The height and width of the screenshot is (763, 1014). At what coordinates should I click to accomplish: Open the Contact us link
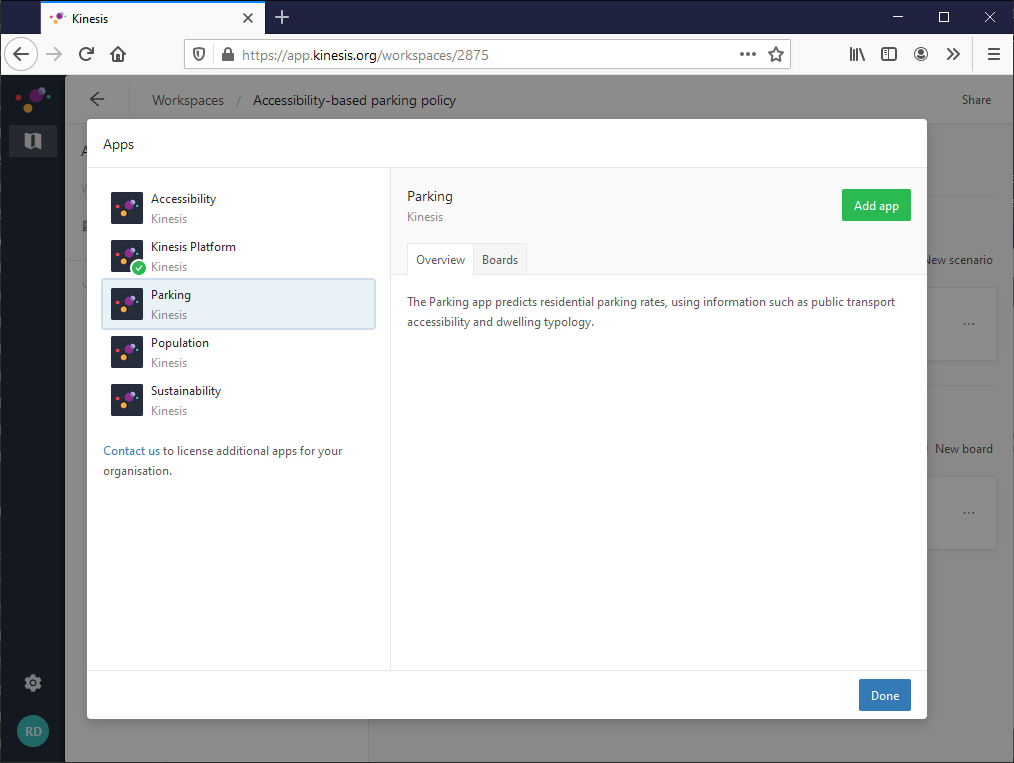(131, 451)
